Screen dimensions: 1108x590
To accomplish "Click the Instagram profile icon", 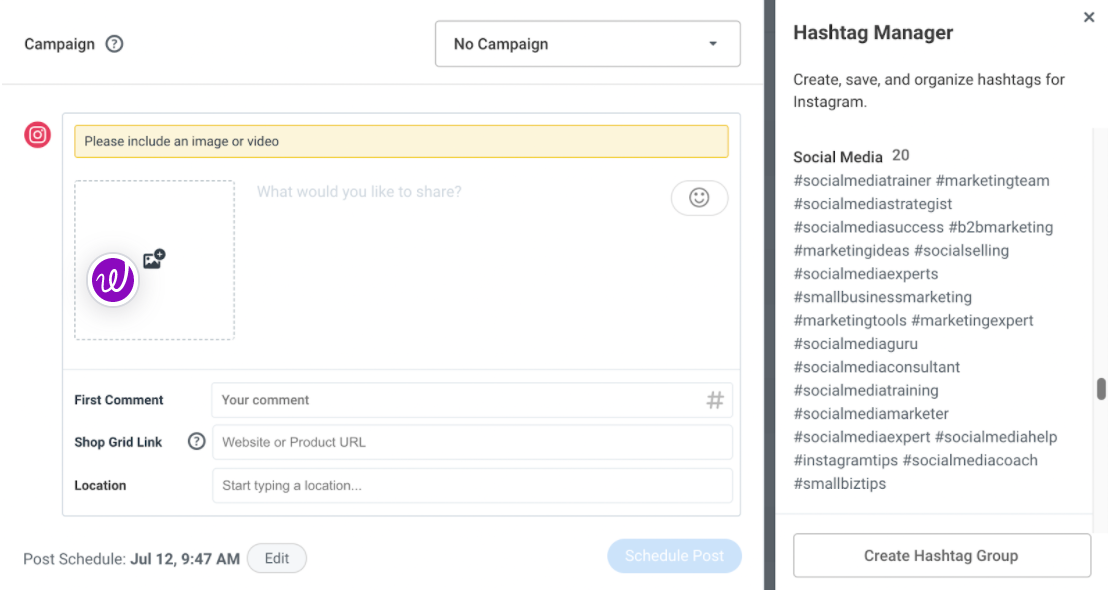I will pyautogui.click(x=38, y=135).
